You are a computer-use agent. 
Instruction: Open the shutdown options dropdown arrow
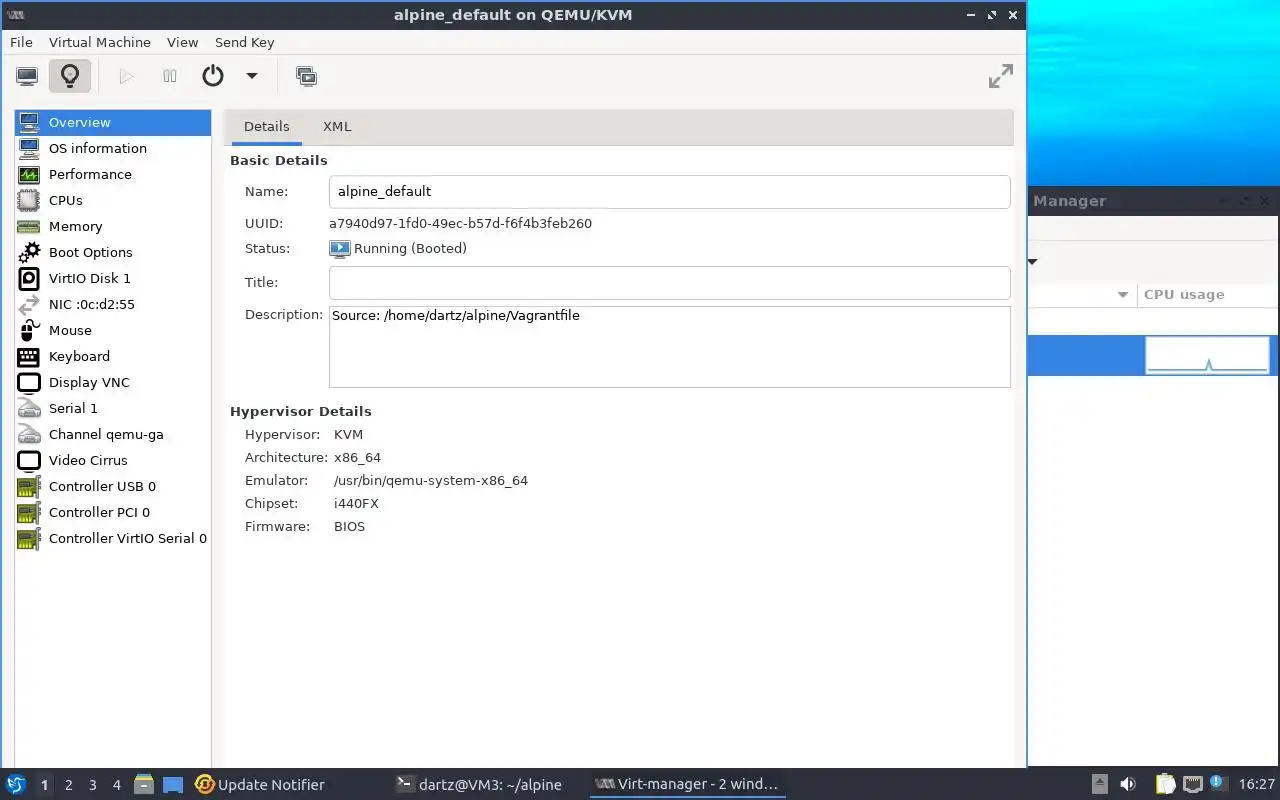point(252,76)
